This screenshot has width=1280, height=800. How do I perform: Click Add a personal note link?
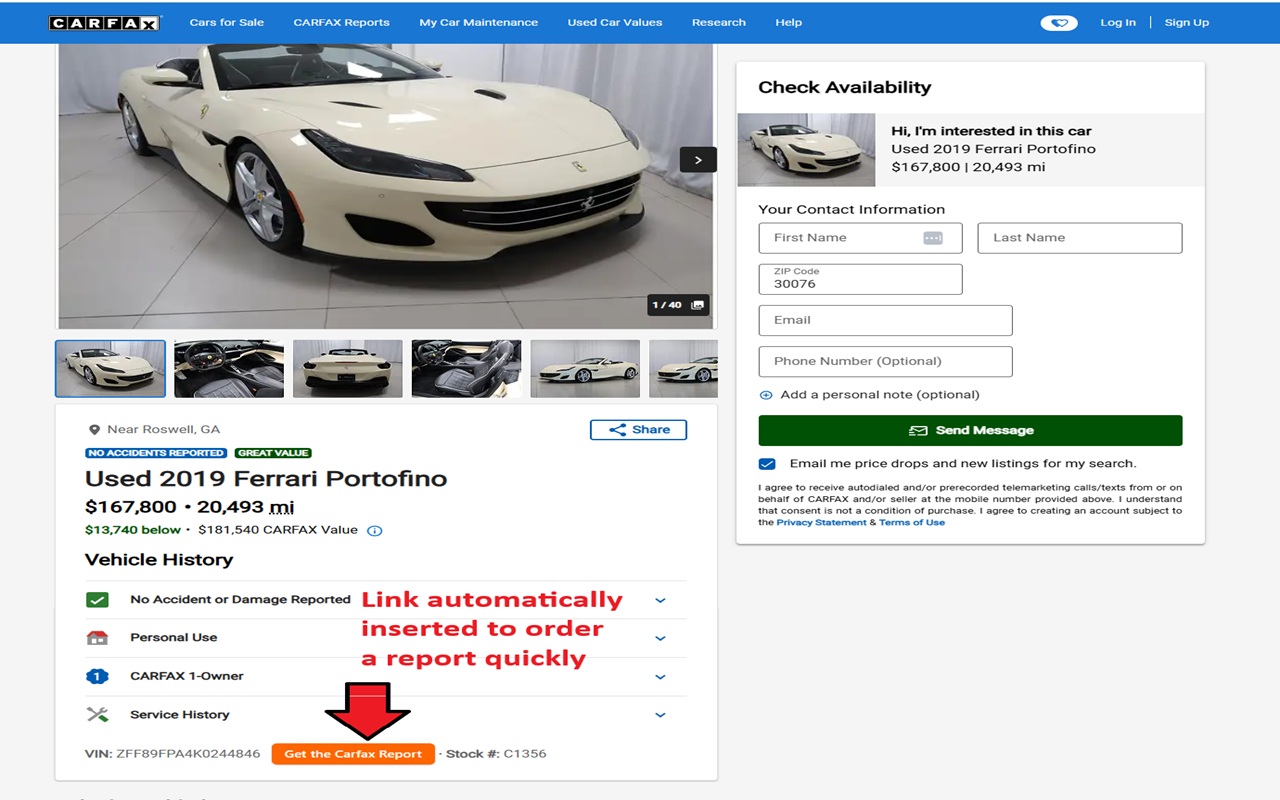tap(880, 395)
